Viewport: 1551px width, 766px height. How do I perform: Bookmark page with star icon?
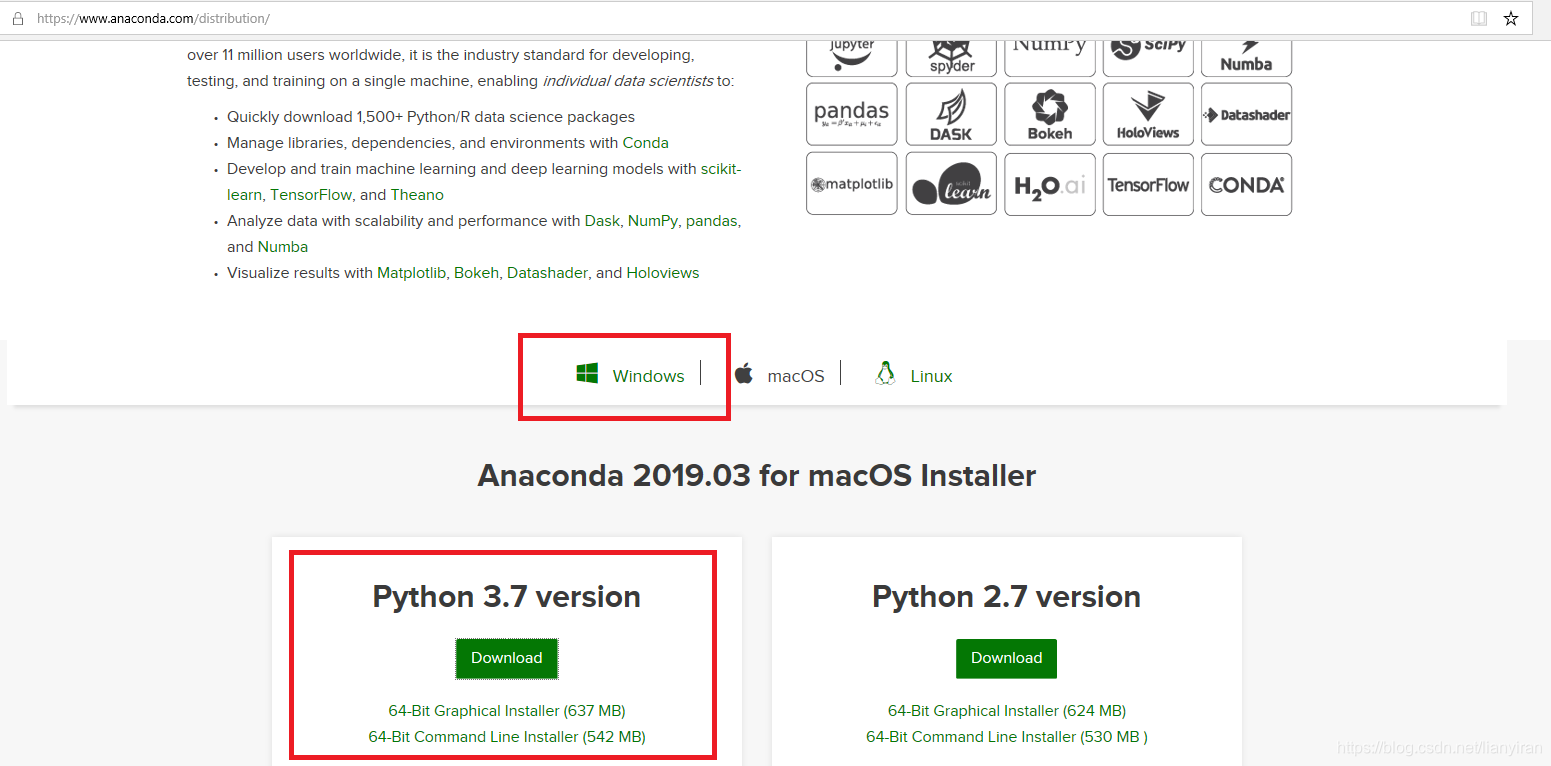1511,19
